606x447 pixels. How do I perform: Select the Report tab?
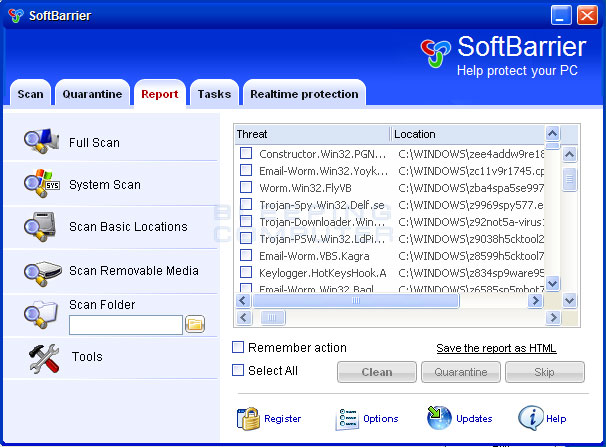160,94
